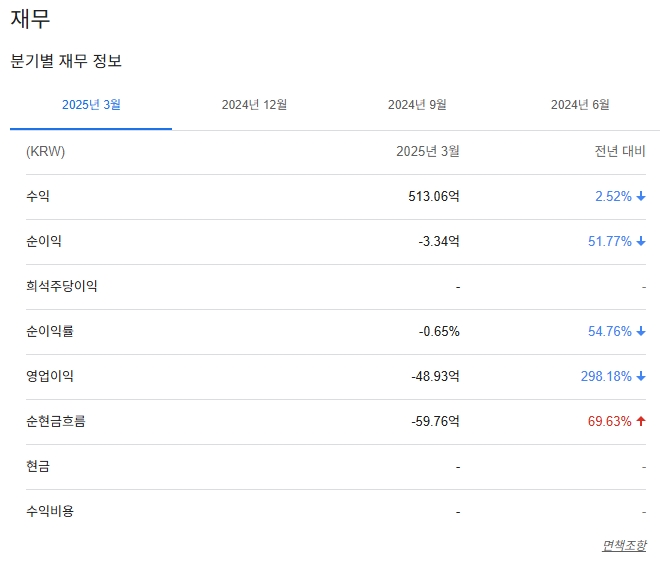Image resolution: width=660 pixels, height=568 pixels.
Task: Switch to the 2024년 12월 tab
Action: [x=254, y=105]
